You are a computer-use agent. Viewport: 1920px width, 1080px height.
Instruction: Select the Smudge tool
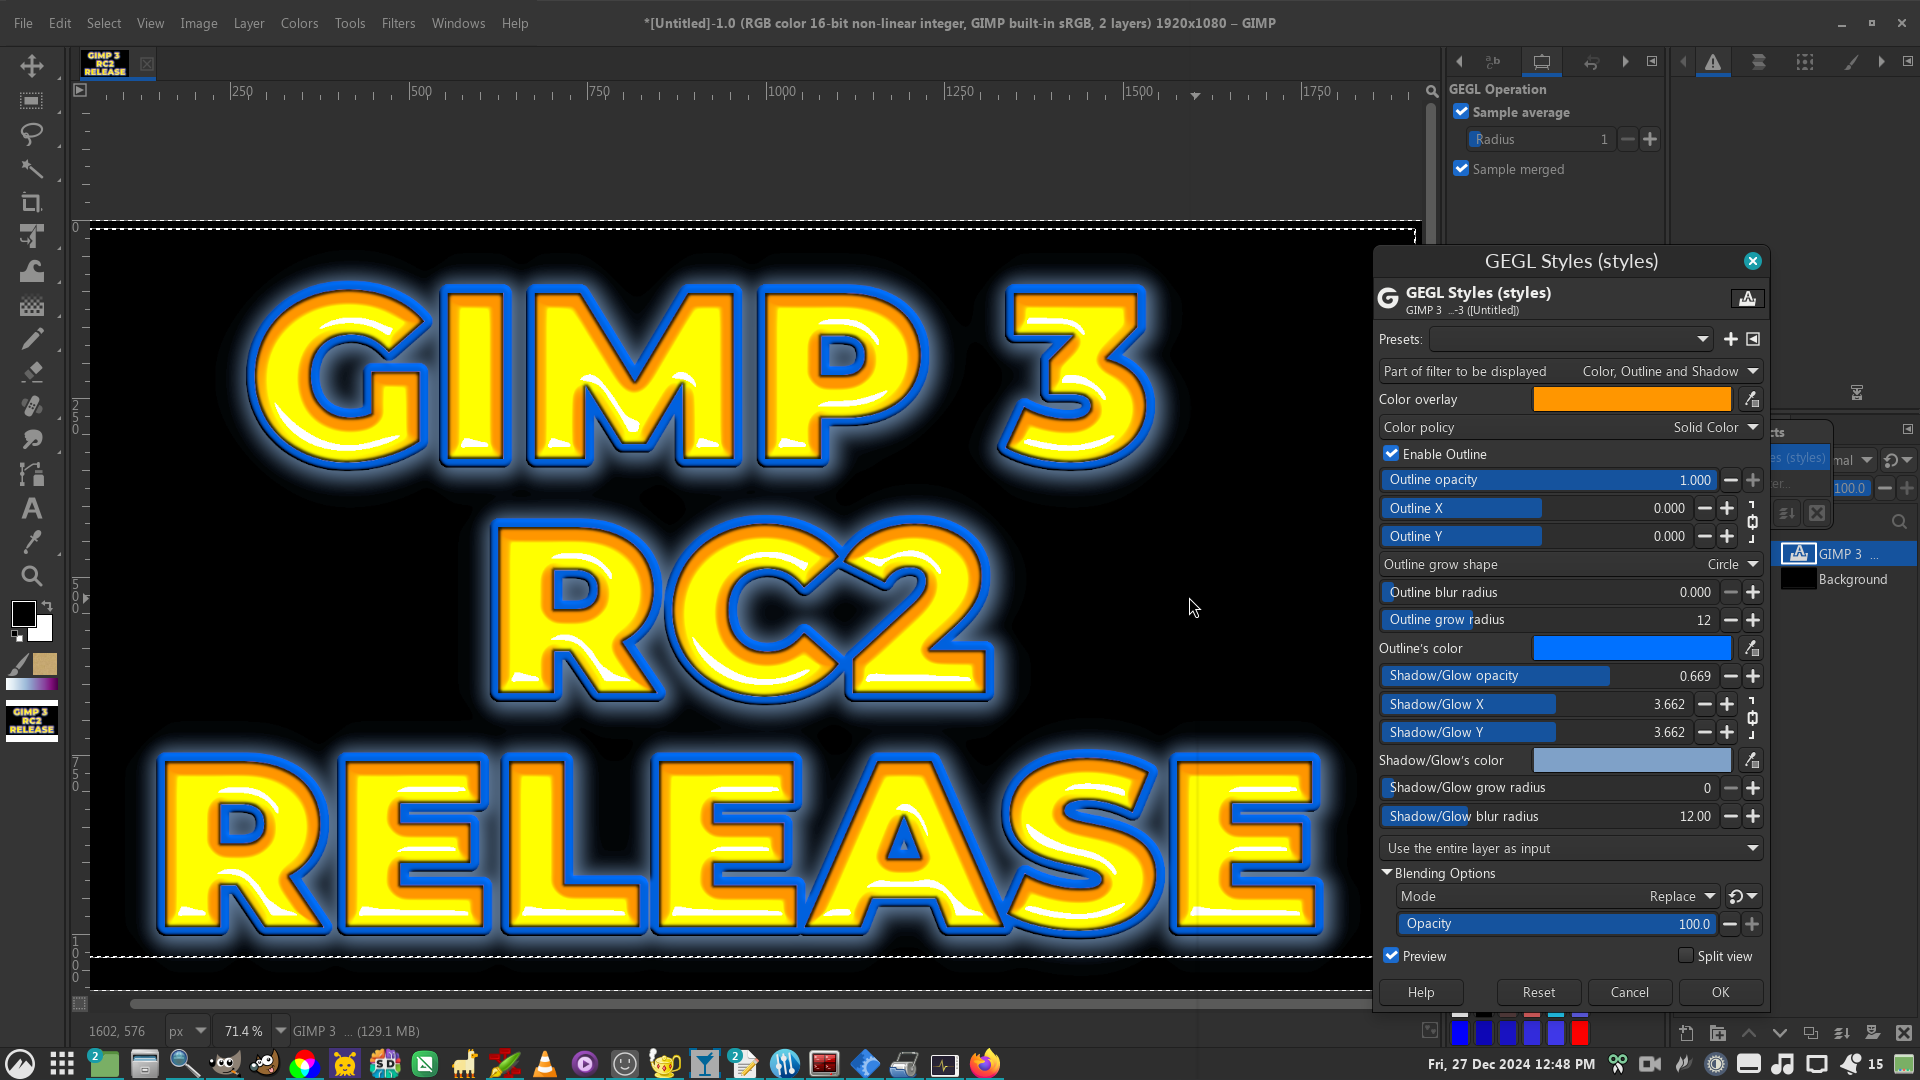pos(32,440)
